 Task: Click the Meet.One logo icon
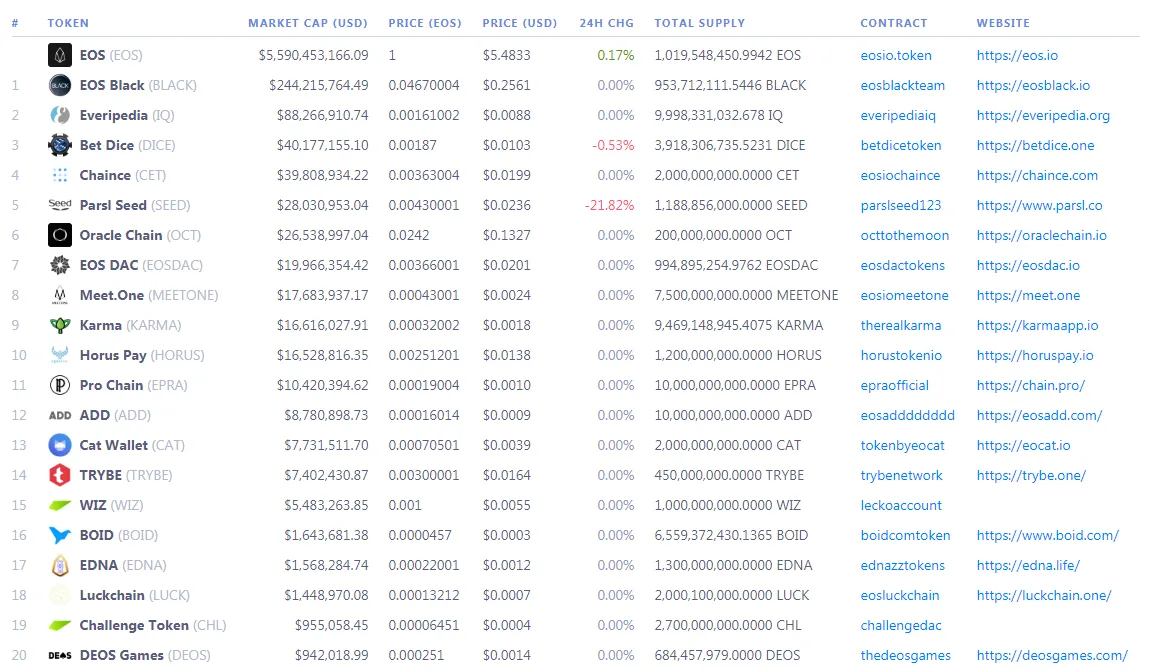[x=59, y=295]
